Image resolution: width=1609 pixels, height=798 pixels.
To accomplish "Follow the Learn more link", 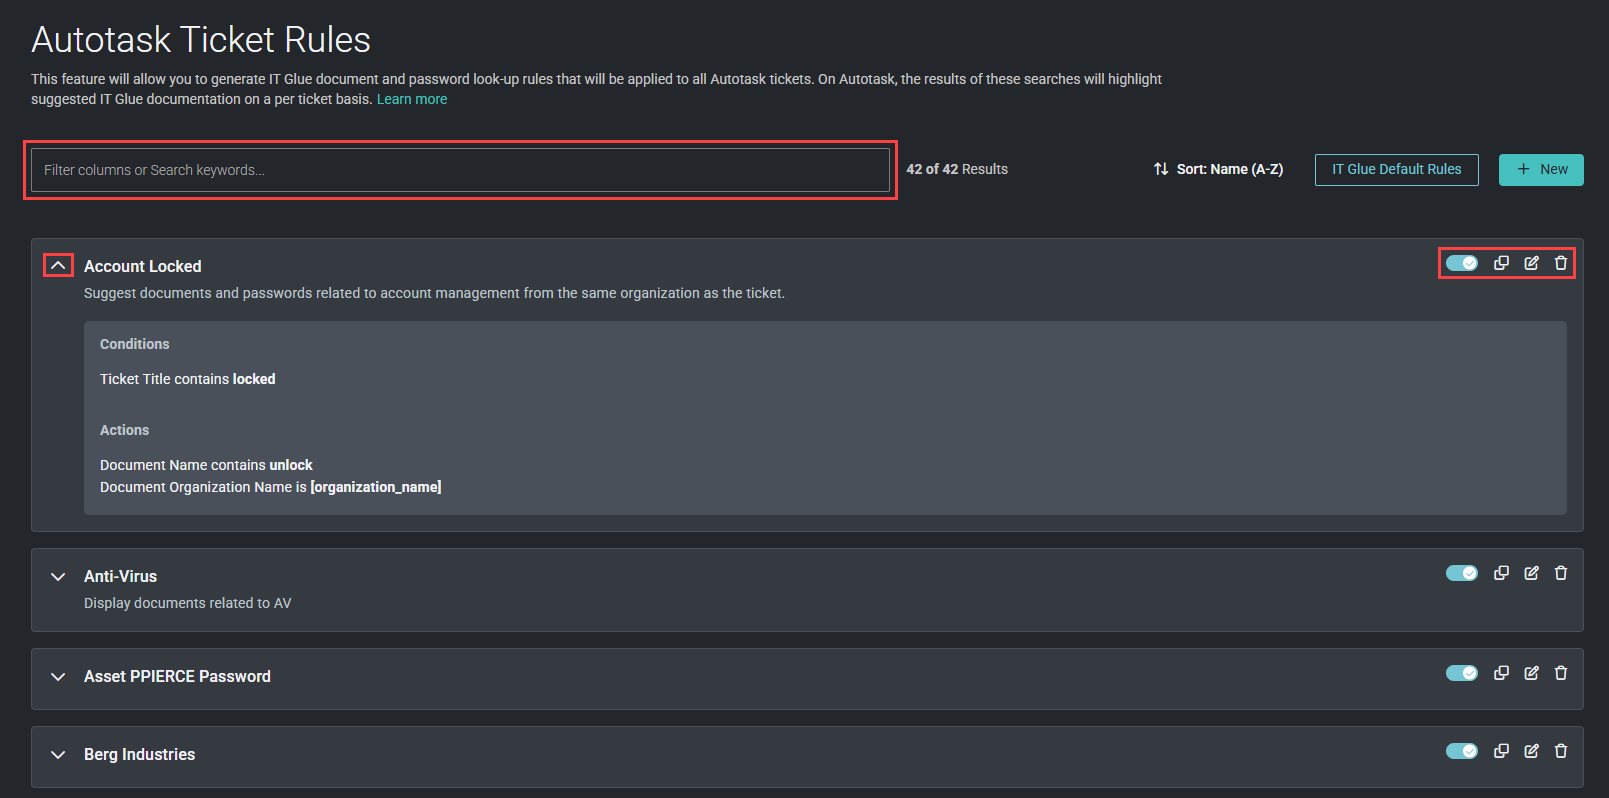I will 412,99.
